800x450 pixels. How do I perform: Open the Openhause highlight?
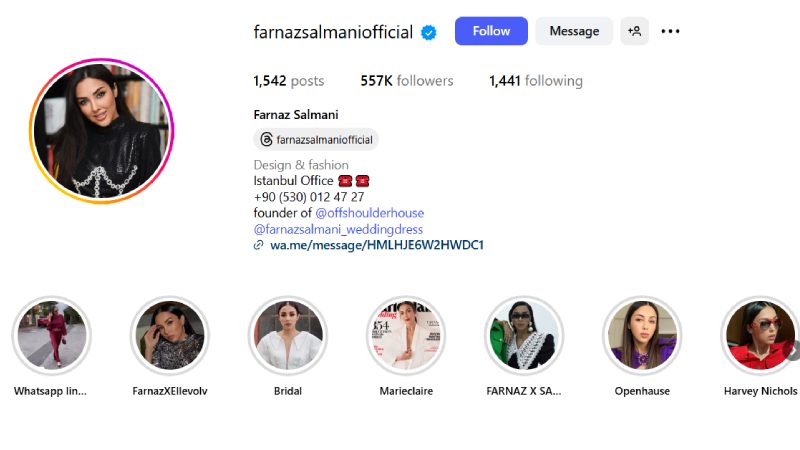tap(642, 335)
